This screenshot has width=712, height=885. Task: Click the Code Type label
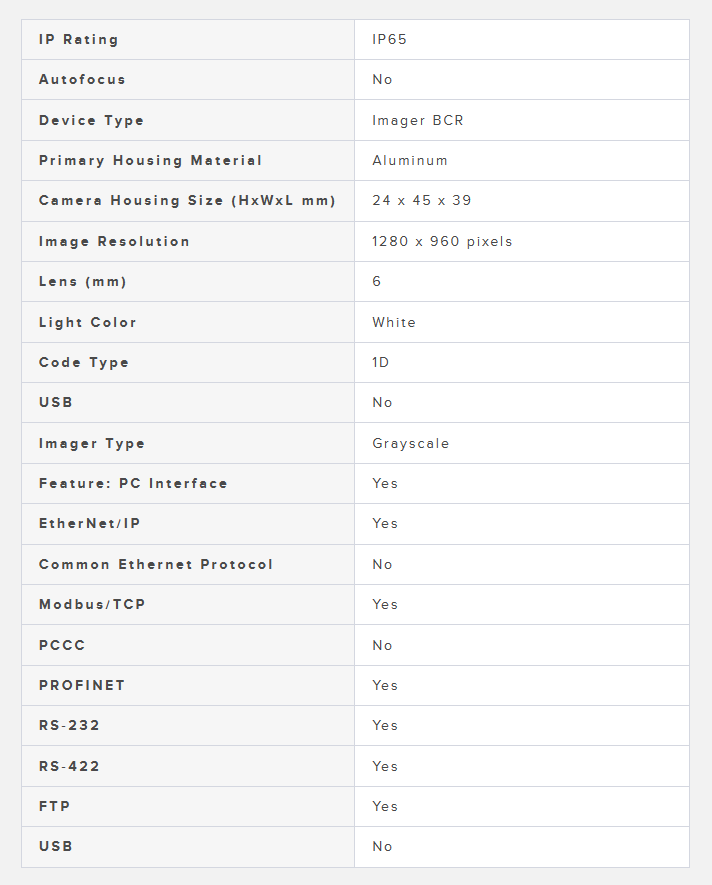click(x=83, y=363)
